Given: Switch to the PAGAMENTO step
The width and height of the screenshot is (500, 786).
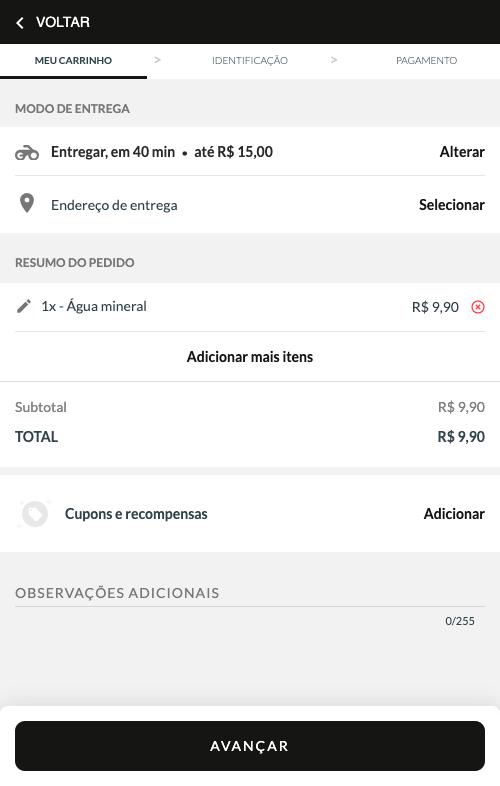Looking at the screenshot, I should 426,61.
